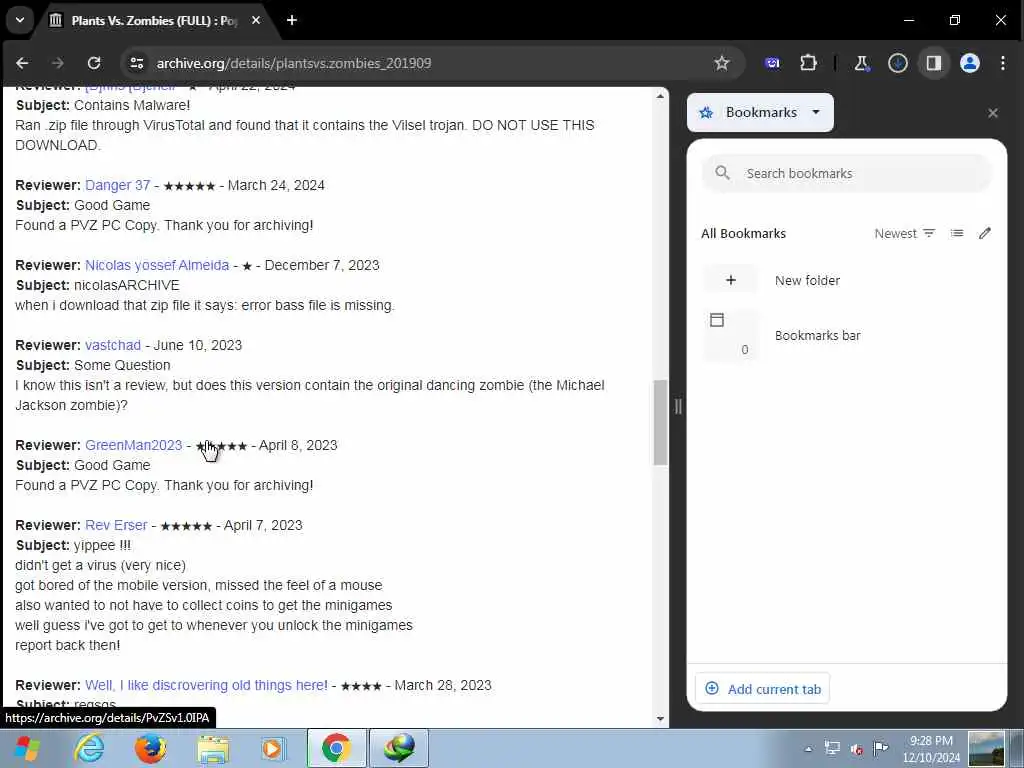Open reviewer GreenMan2023 profile link

tap(133, 445)
